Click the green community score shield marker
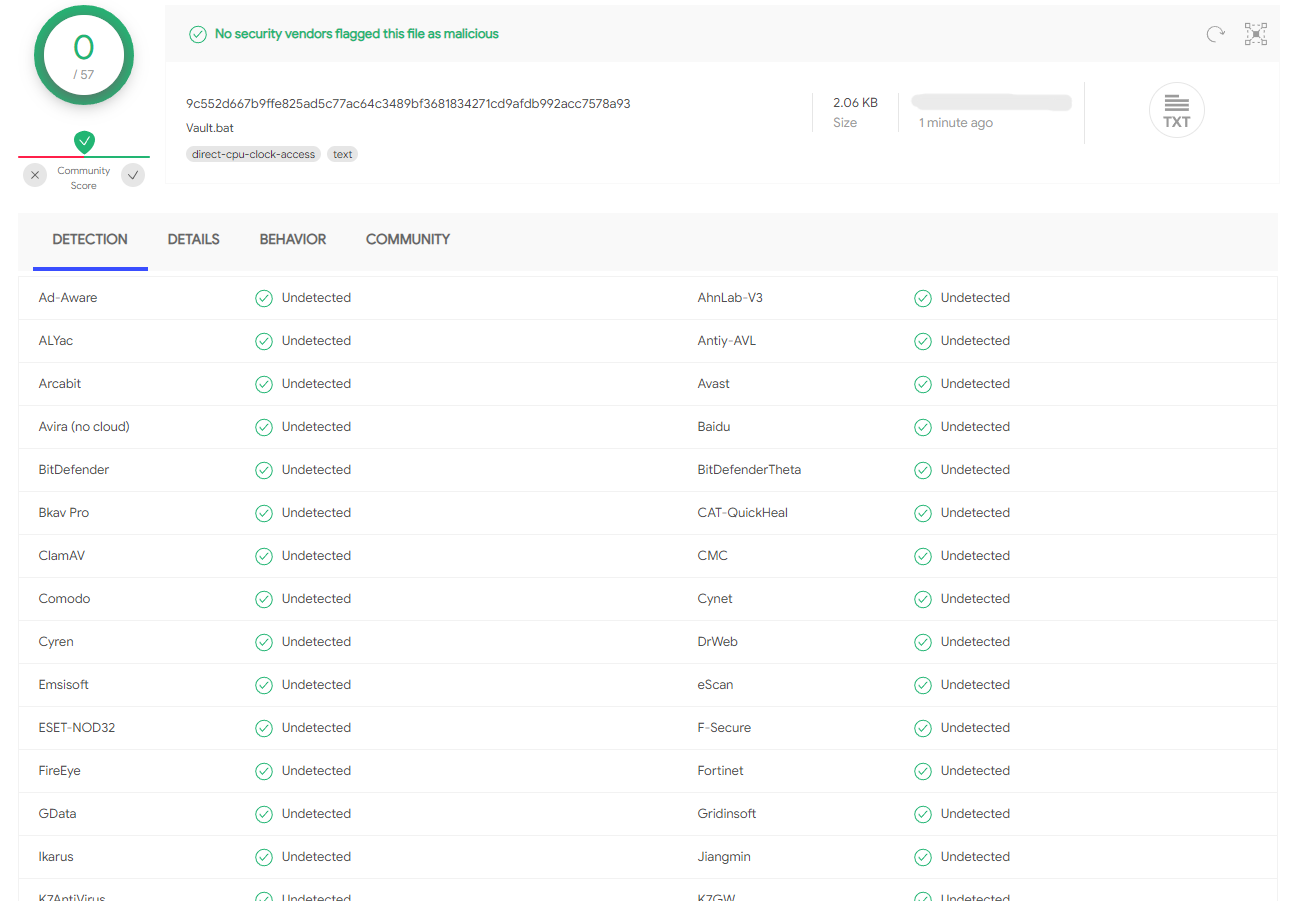 click(x=85, y=141)
